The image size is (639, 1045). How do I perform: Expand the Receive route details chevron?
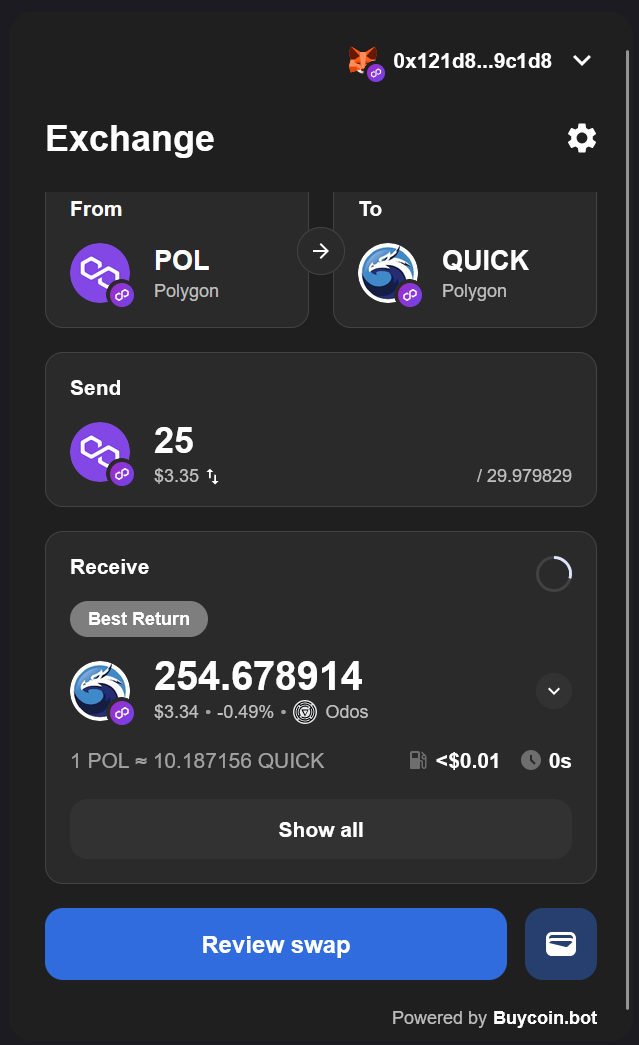[554, 690]
